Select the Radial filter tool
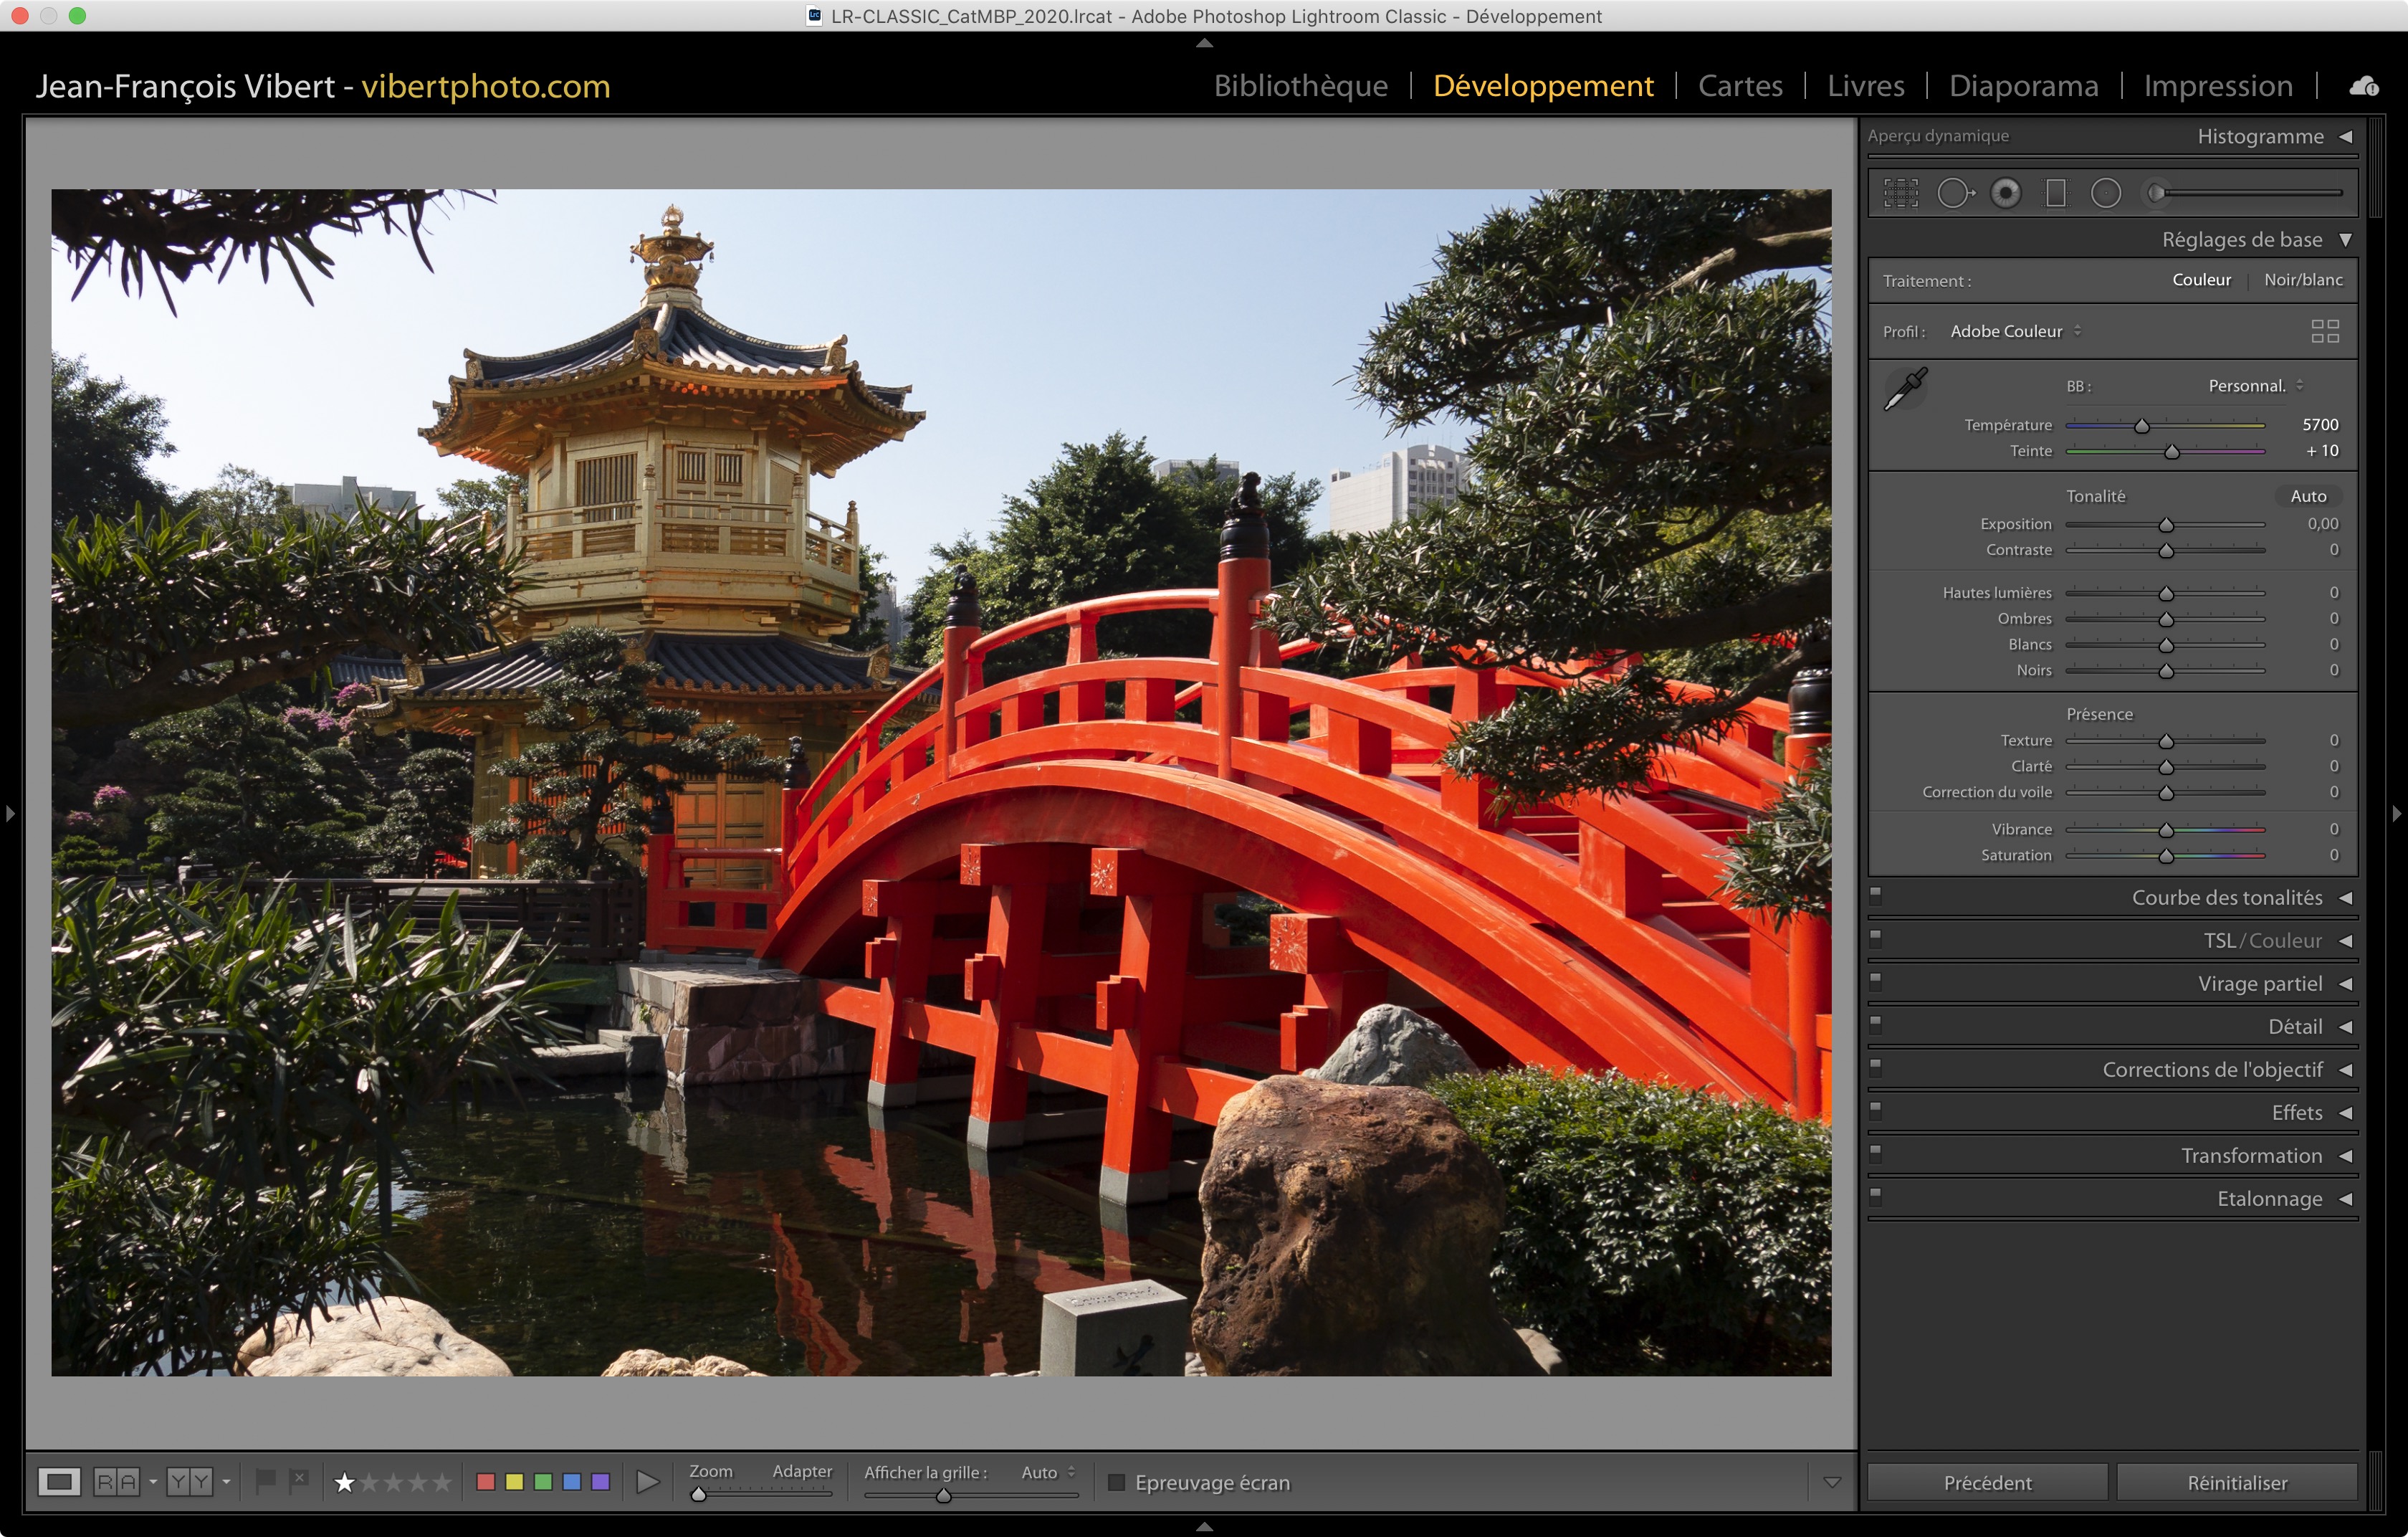This screenshot has height=1537, width=2408. tap(2106, 193)
